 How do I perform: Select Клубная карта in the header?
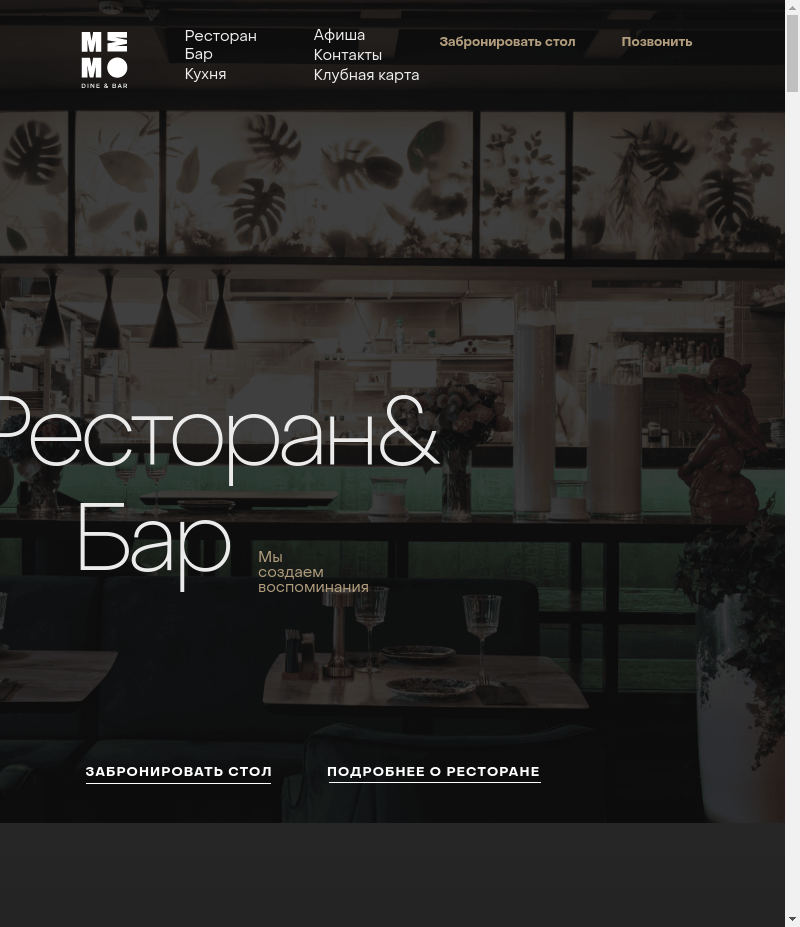366,75
